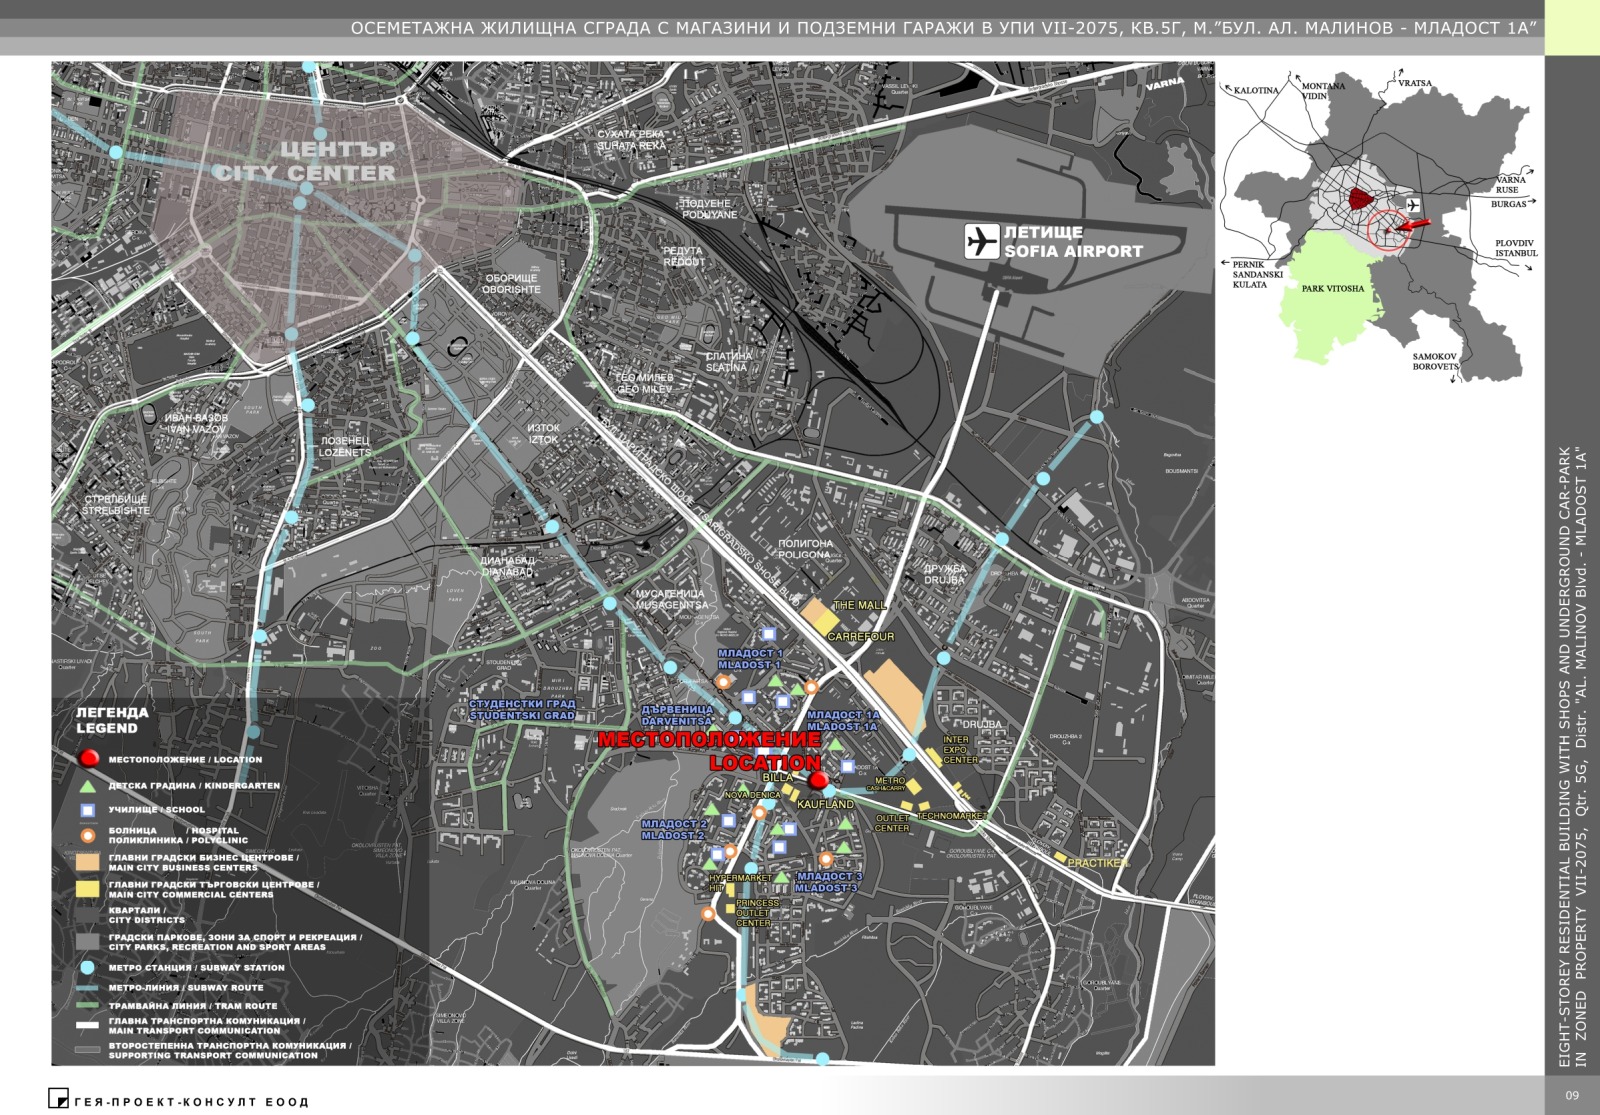The height and width of the screenshot is (1115, 1600).
Task: Click the cyan subway station dot in legend
Action: (88, 967)
